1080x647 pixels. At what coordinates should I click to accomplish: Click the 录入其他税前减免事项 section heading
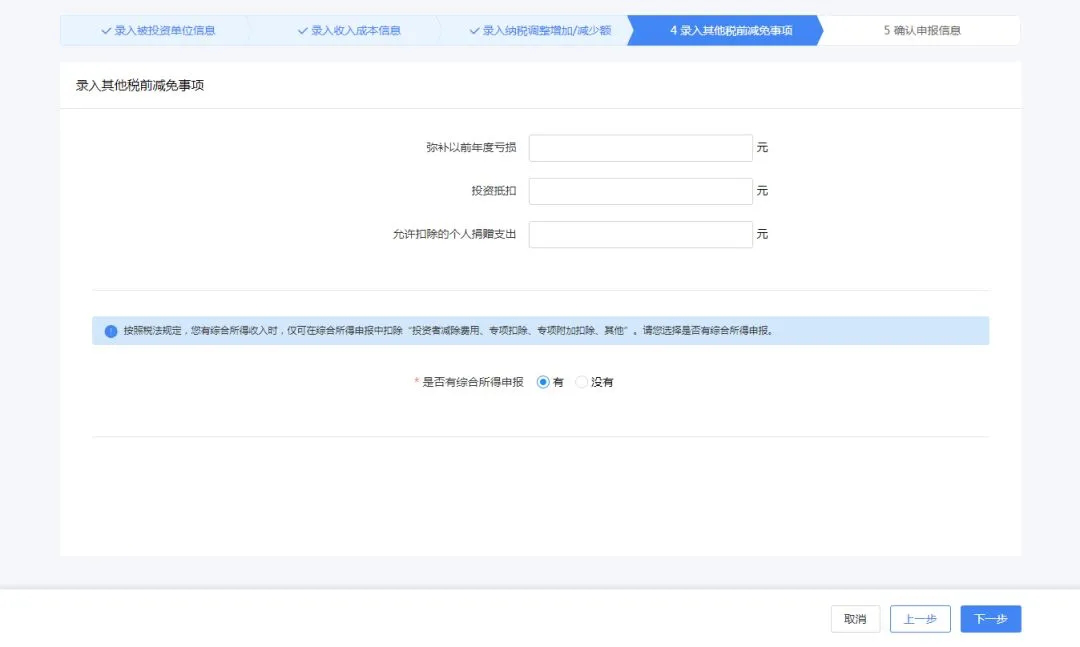[x=140, y=85]
